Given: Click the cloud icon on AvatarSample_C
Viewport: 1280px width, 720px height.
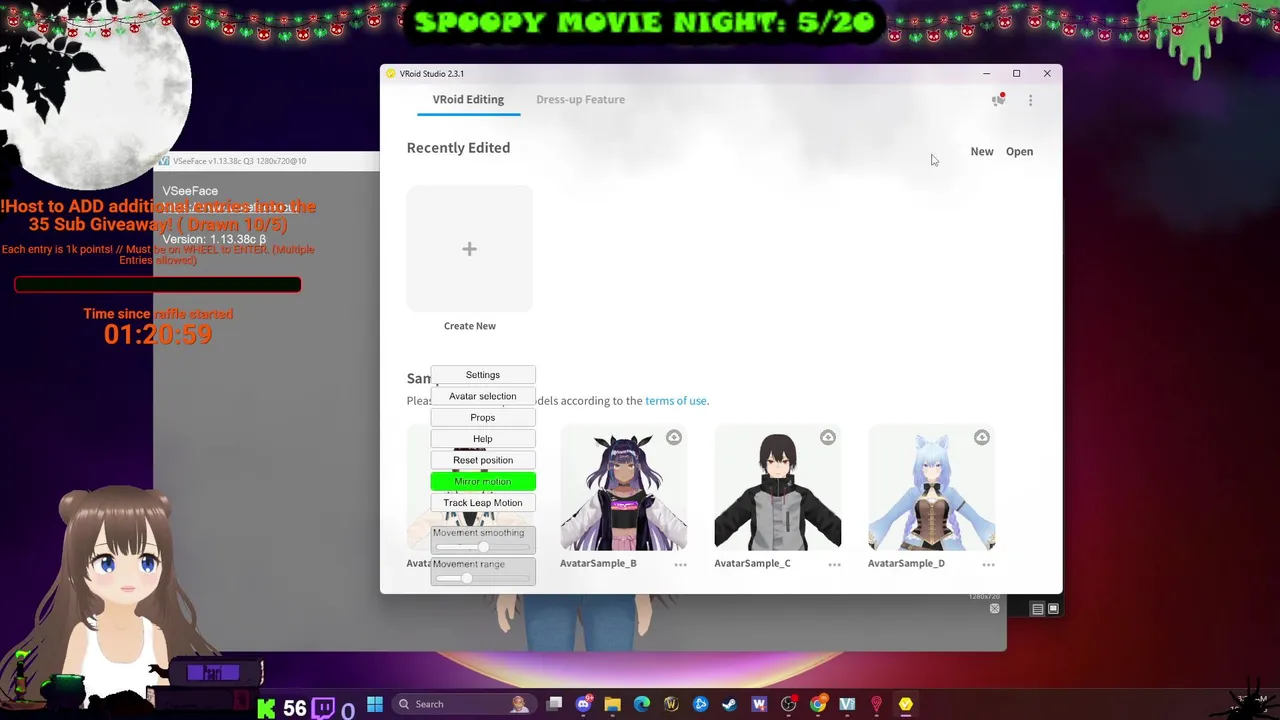Looking at the screenshot, I should [828, 437].
